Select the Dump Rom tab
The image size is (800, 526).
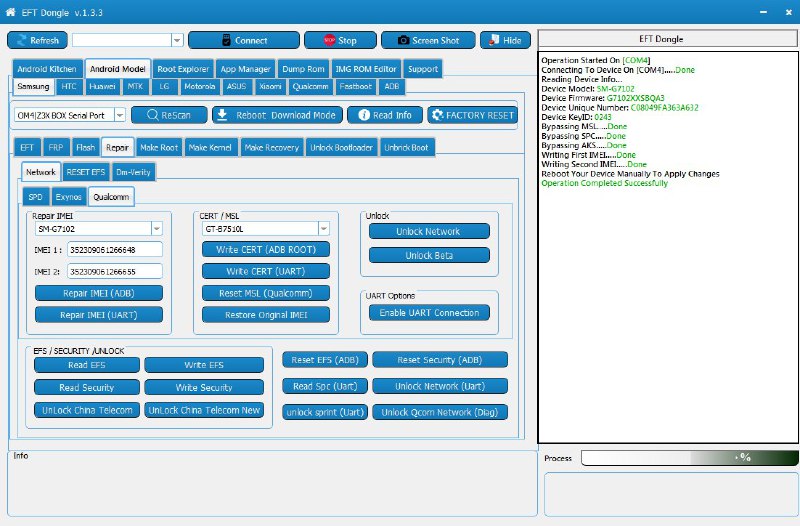coord(303,69)
